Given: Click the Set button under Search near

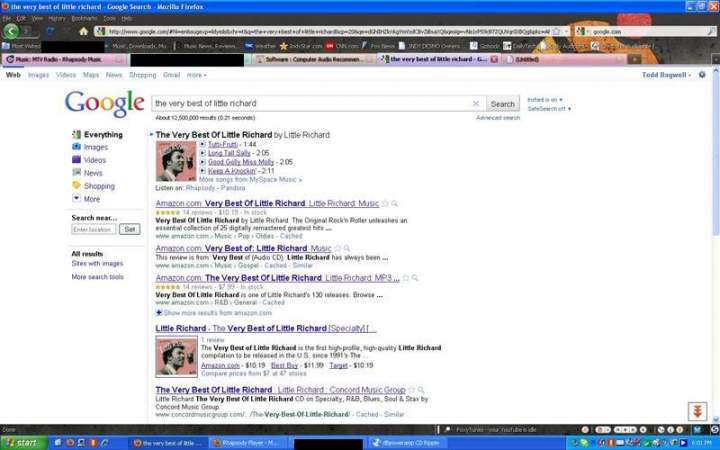Looking at the screenshot, I should point(130,229).
